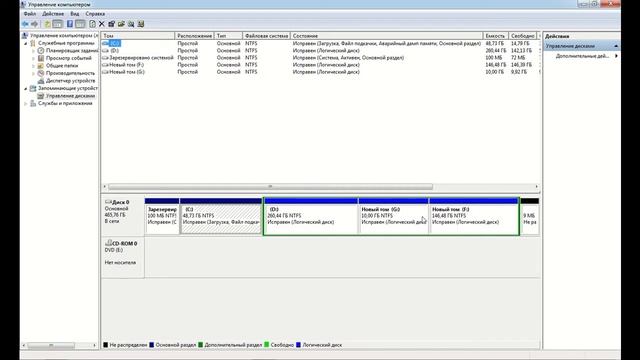640x360 pixels.
Task: Click right arrow of volume list scrollbar
Action: click(x=536, y=187)
